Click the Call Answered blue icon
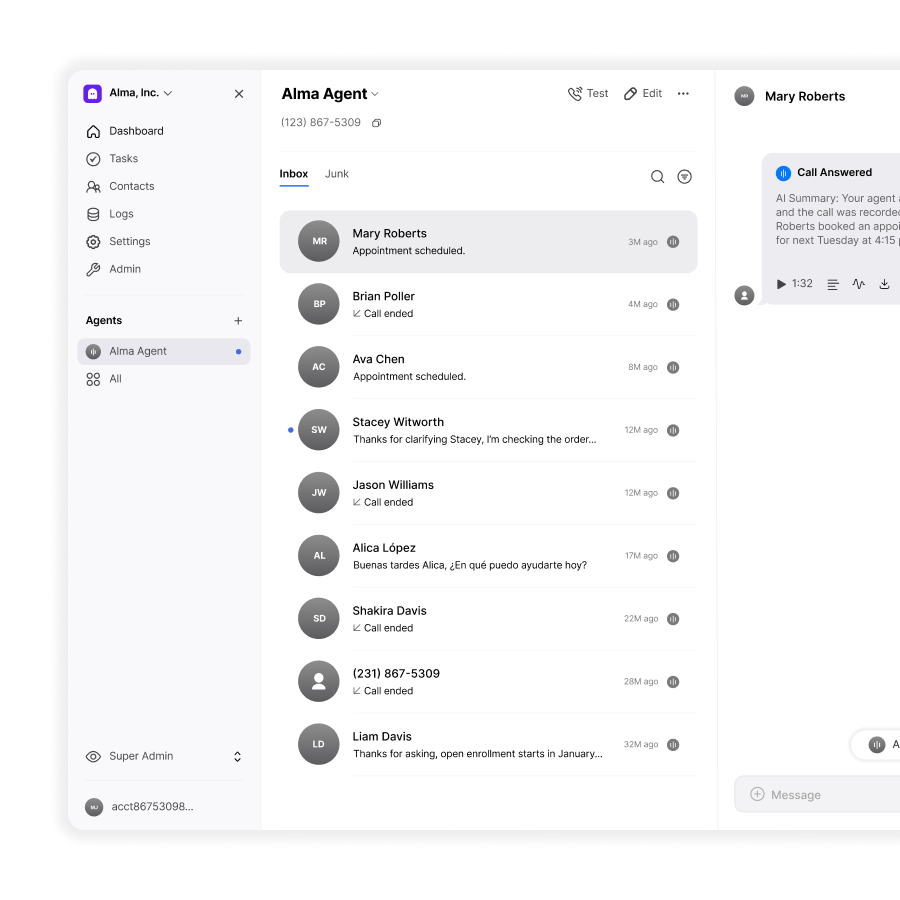The height and width of the screenshot is (900, 900). 783,173
